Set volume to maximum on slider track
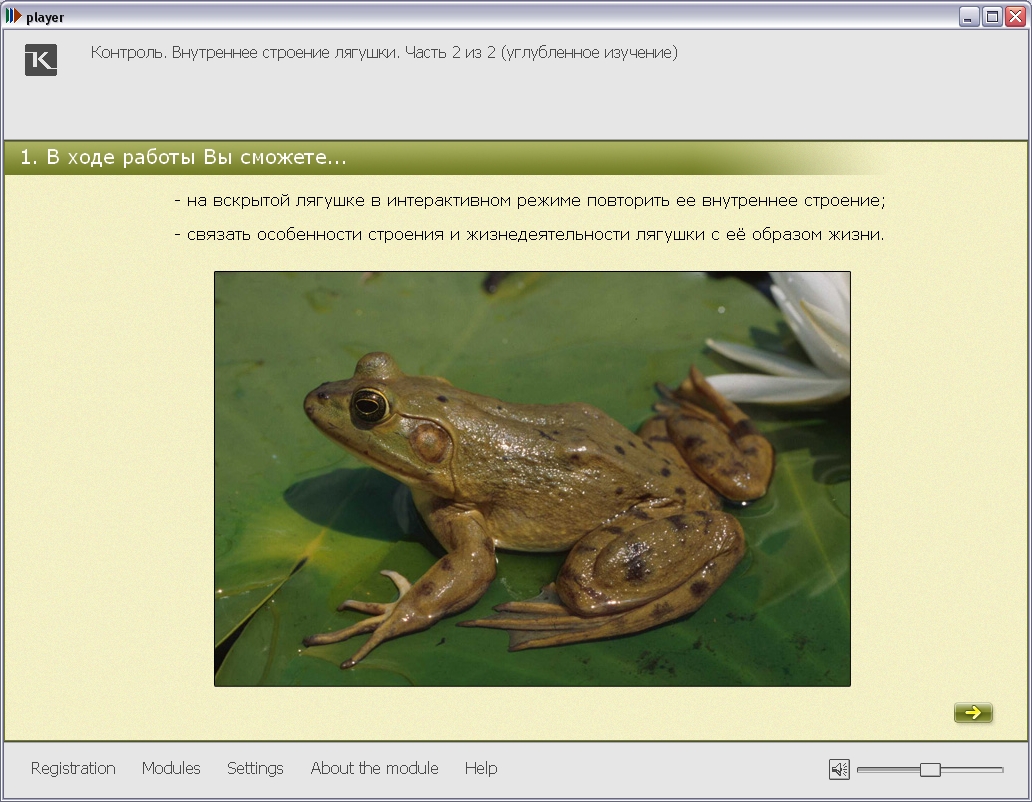The height and width of the screenshot is (802, 1032). (1001, 769)
